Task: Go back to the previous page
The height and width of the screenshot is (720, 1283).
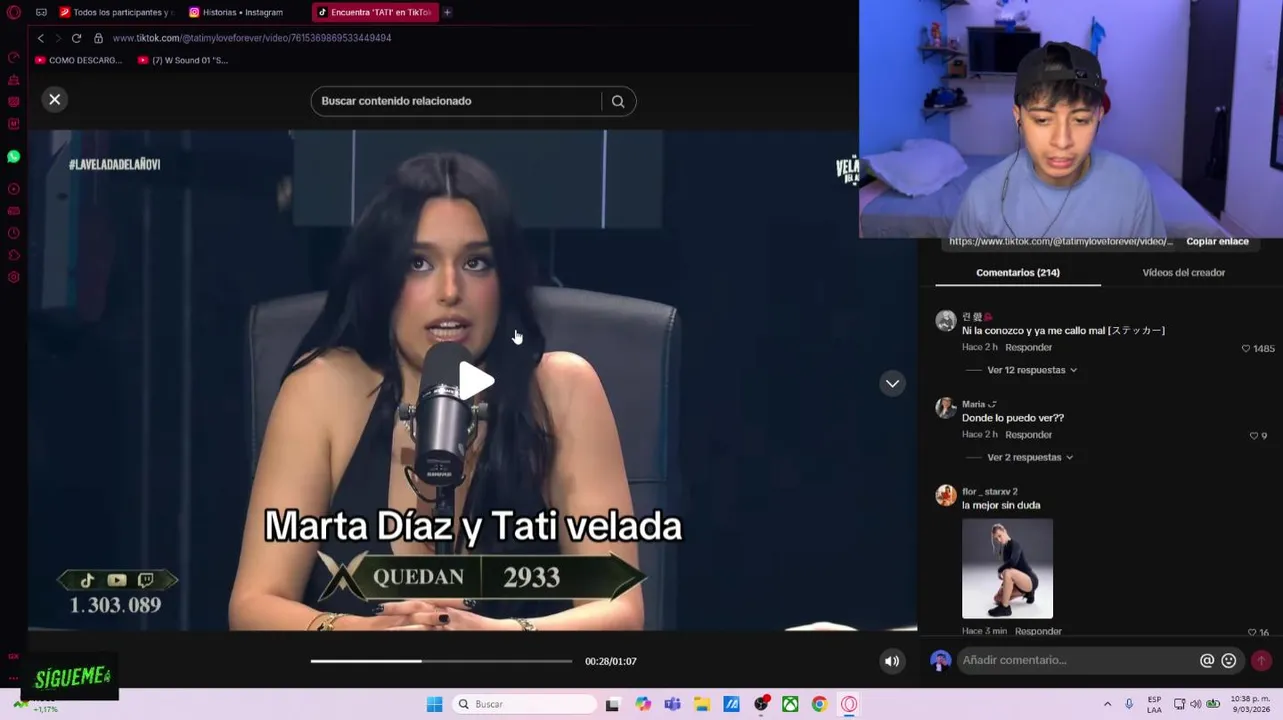Action: 40,38
